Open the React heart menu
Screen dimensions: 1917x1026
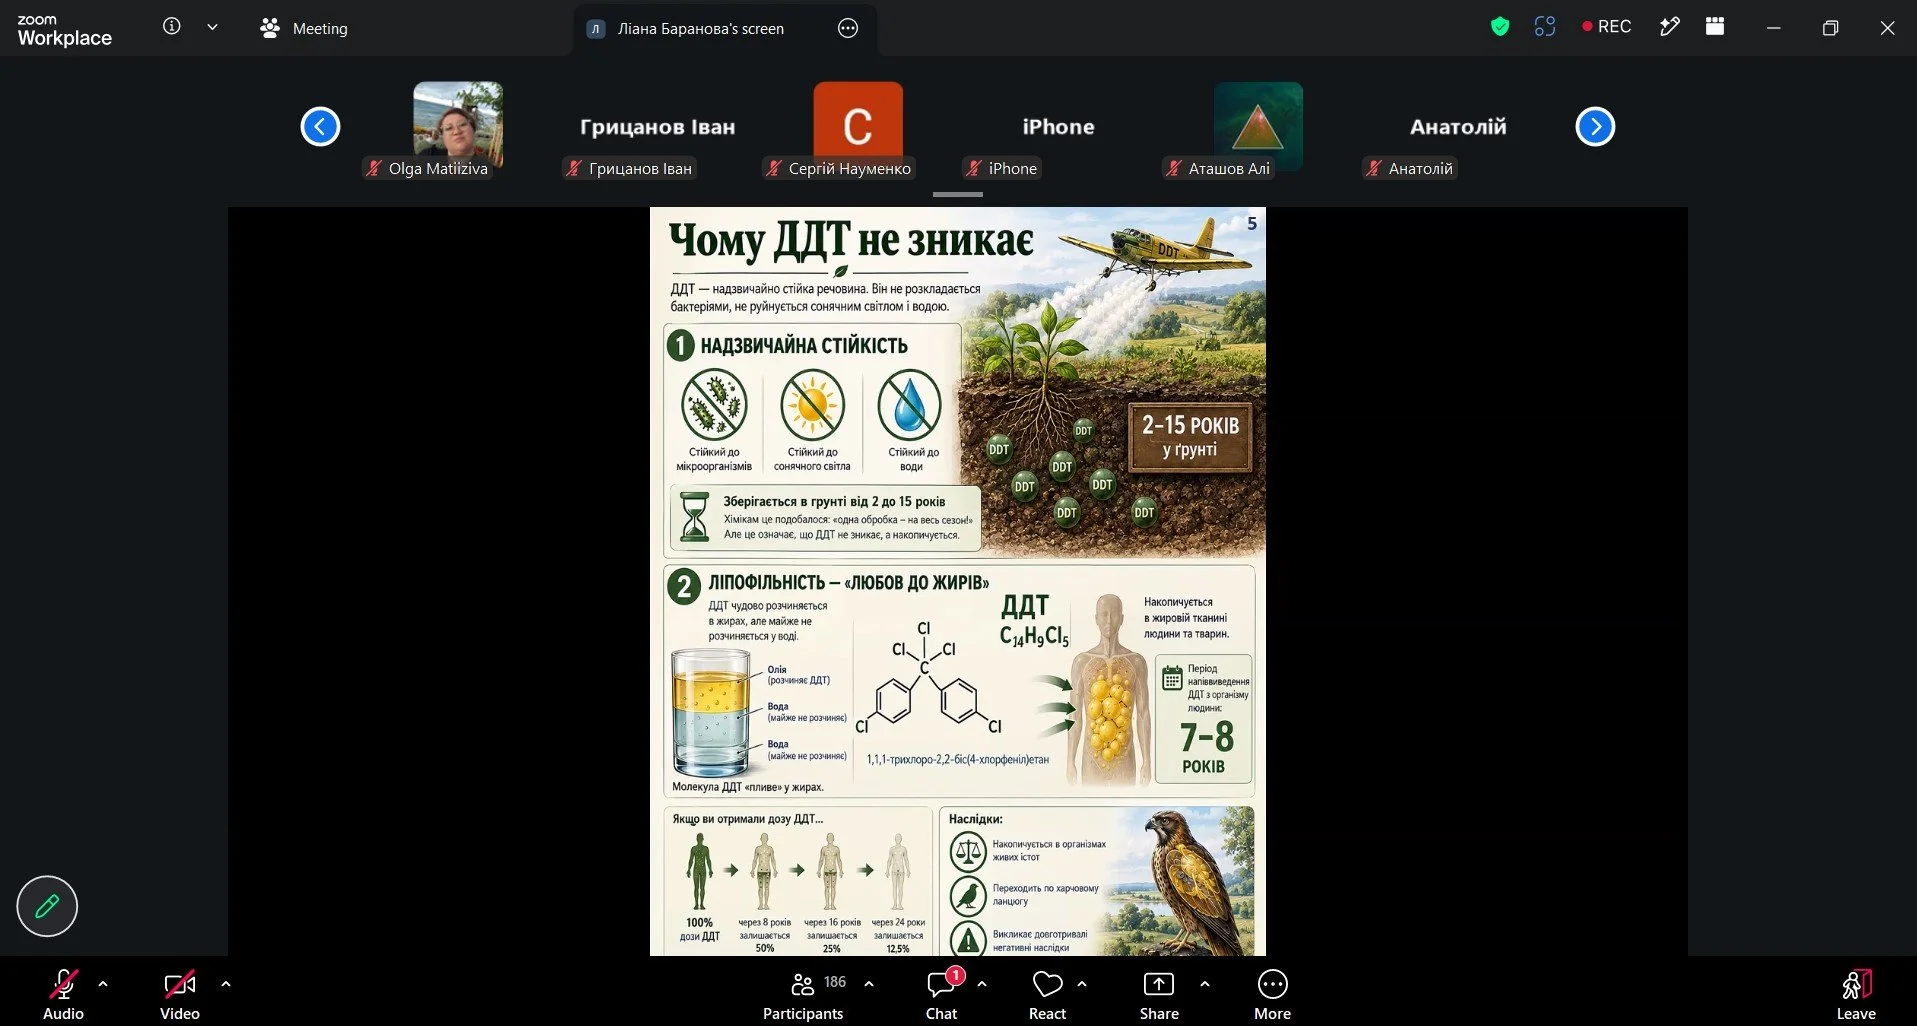coord(1047,995)
